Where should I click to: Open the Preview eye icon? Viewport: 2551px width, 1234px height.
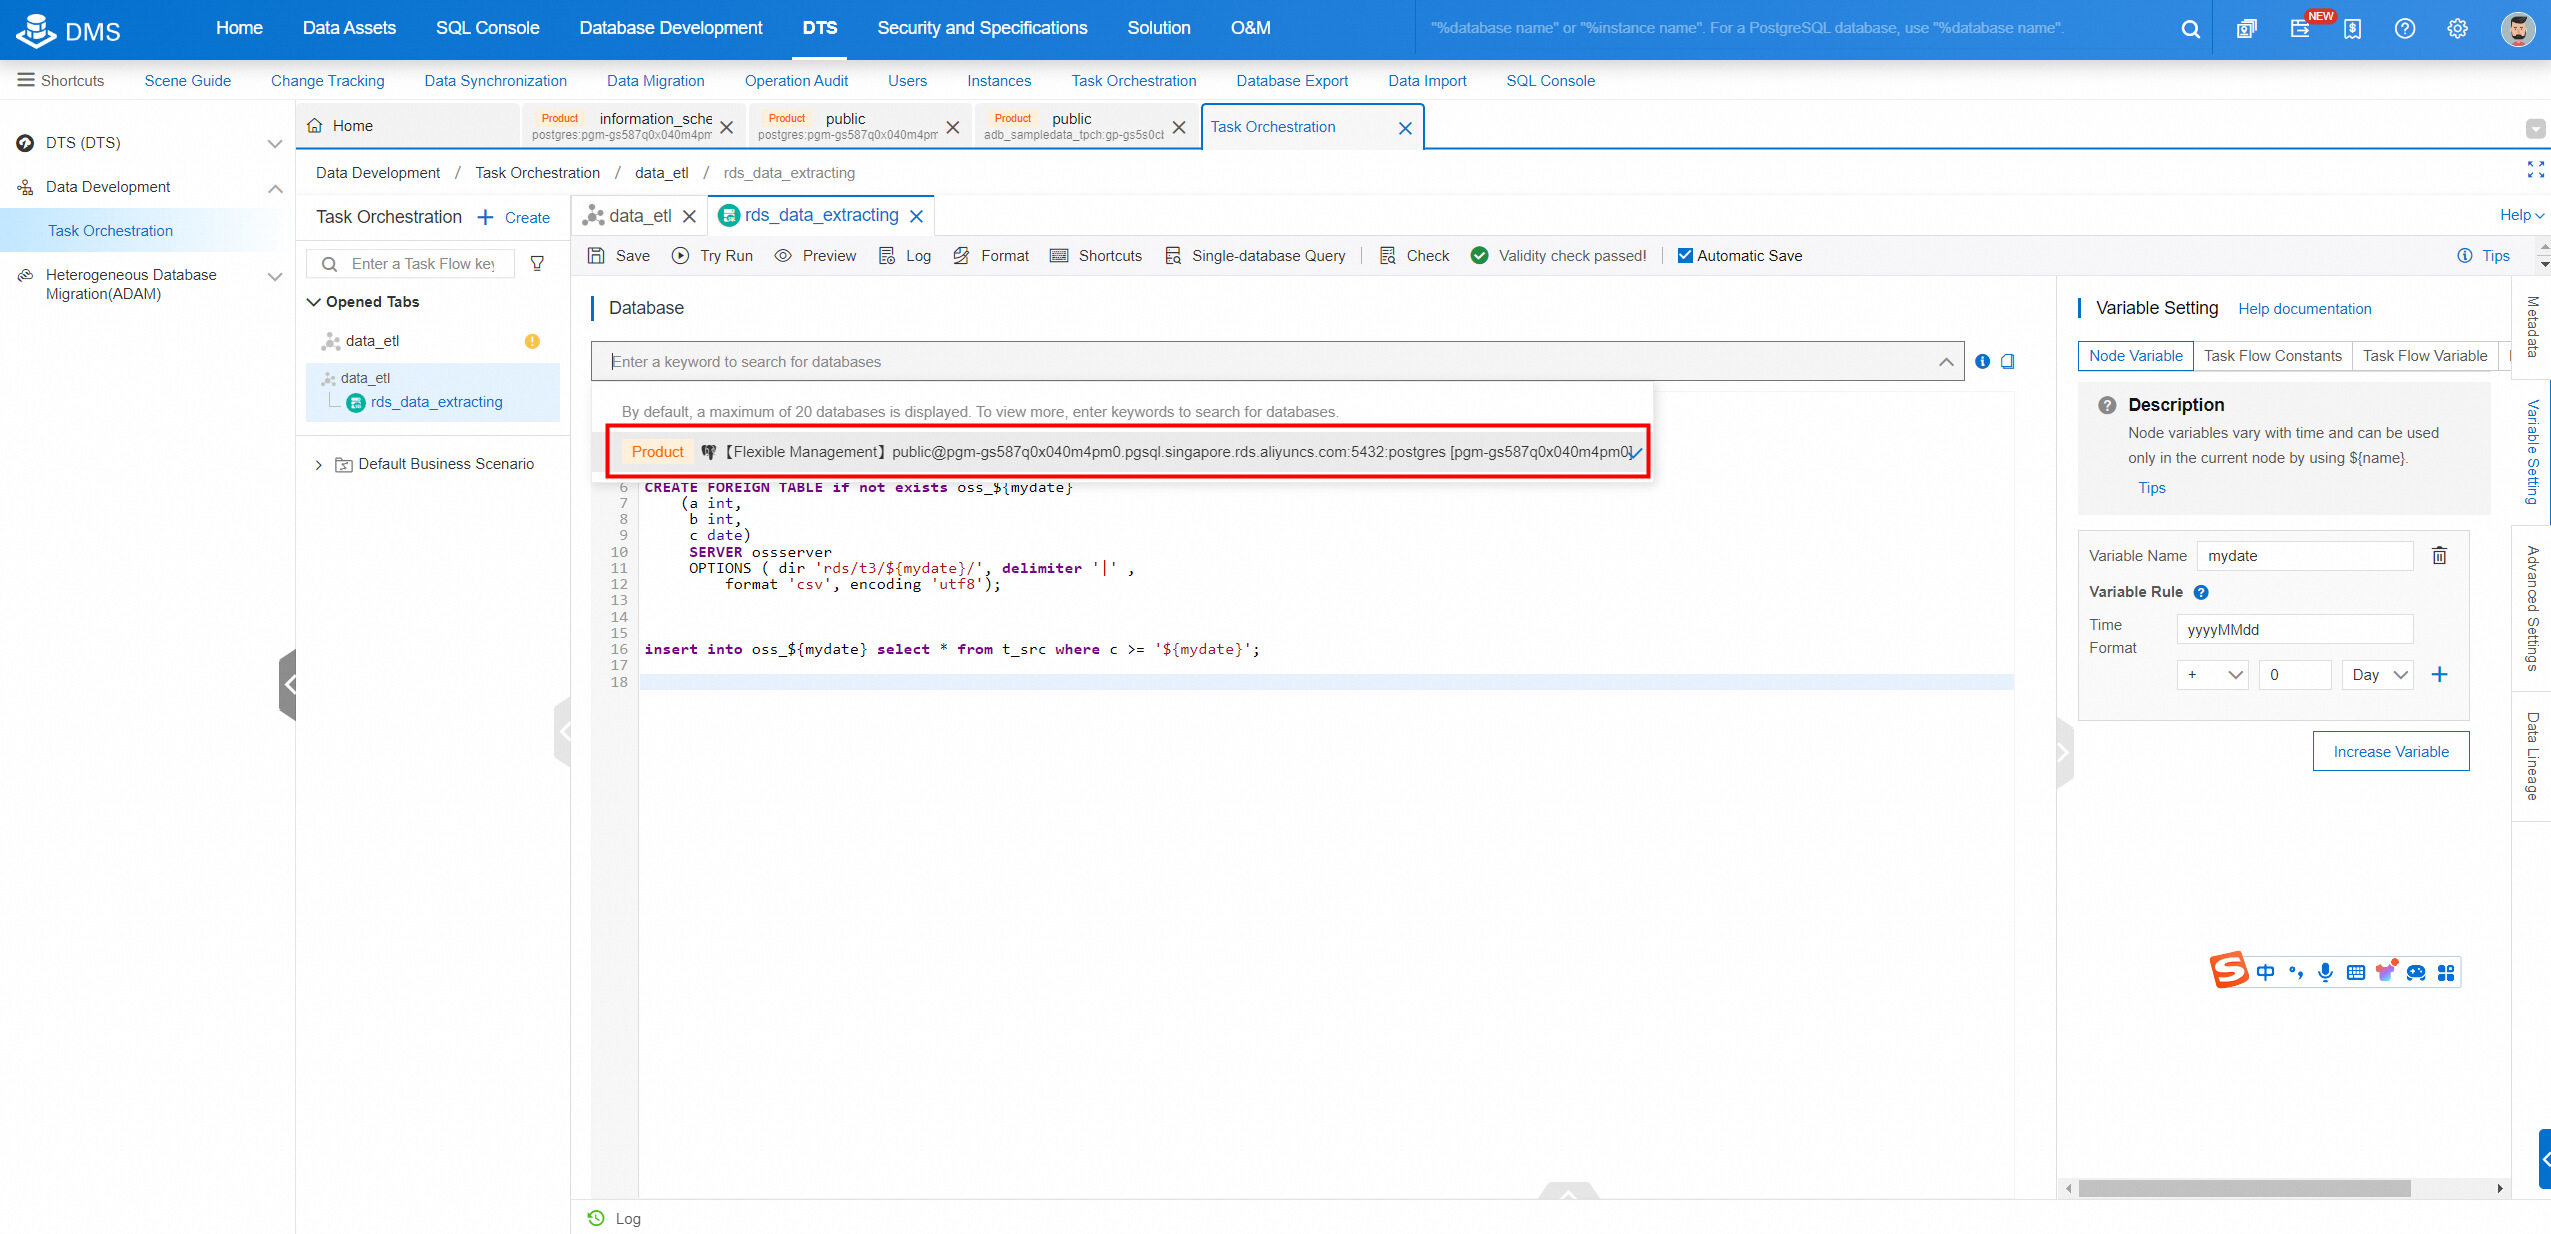(784, 256)
